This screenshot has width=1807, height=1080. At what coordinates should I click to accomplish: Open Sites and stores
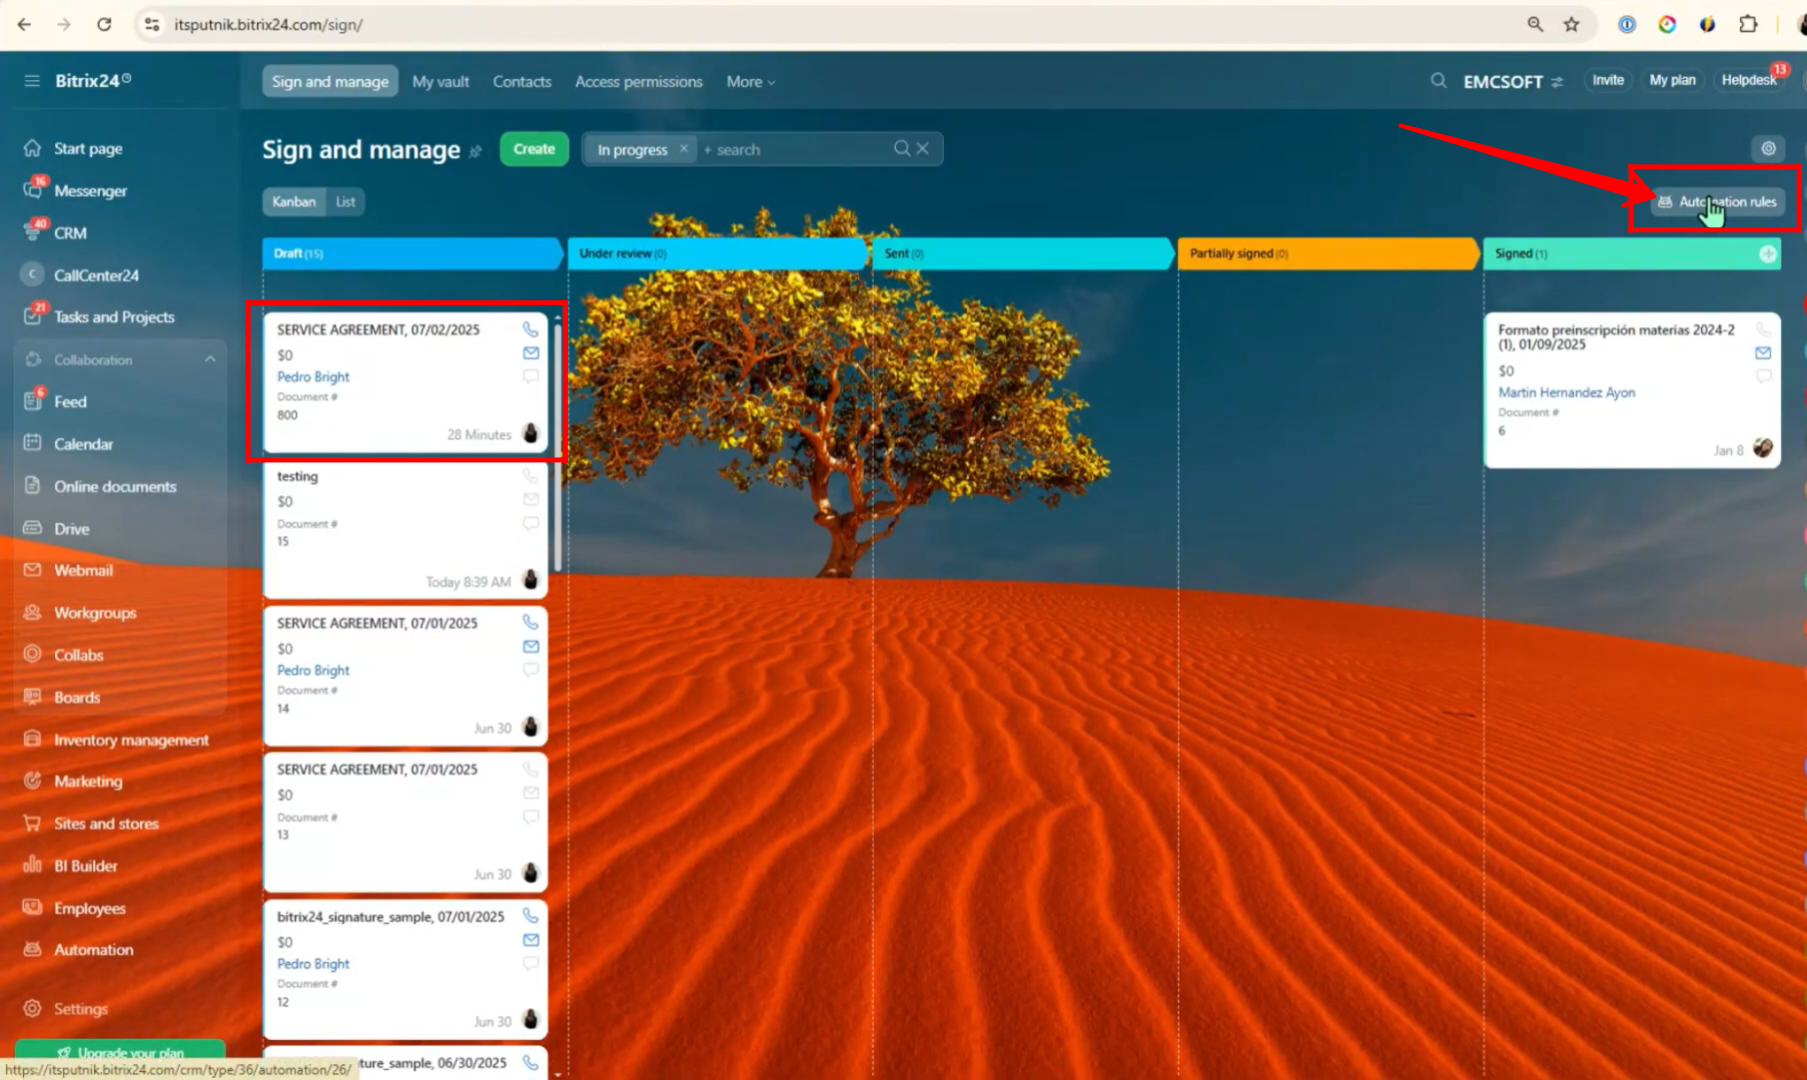coord(106,824)
